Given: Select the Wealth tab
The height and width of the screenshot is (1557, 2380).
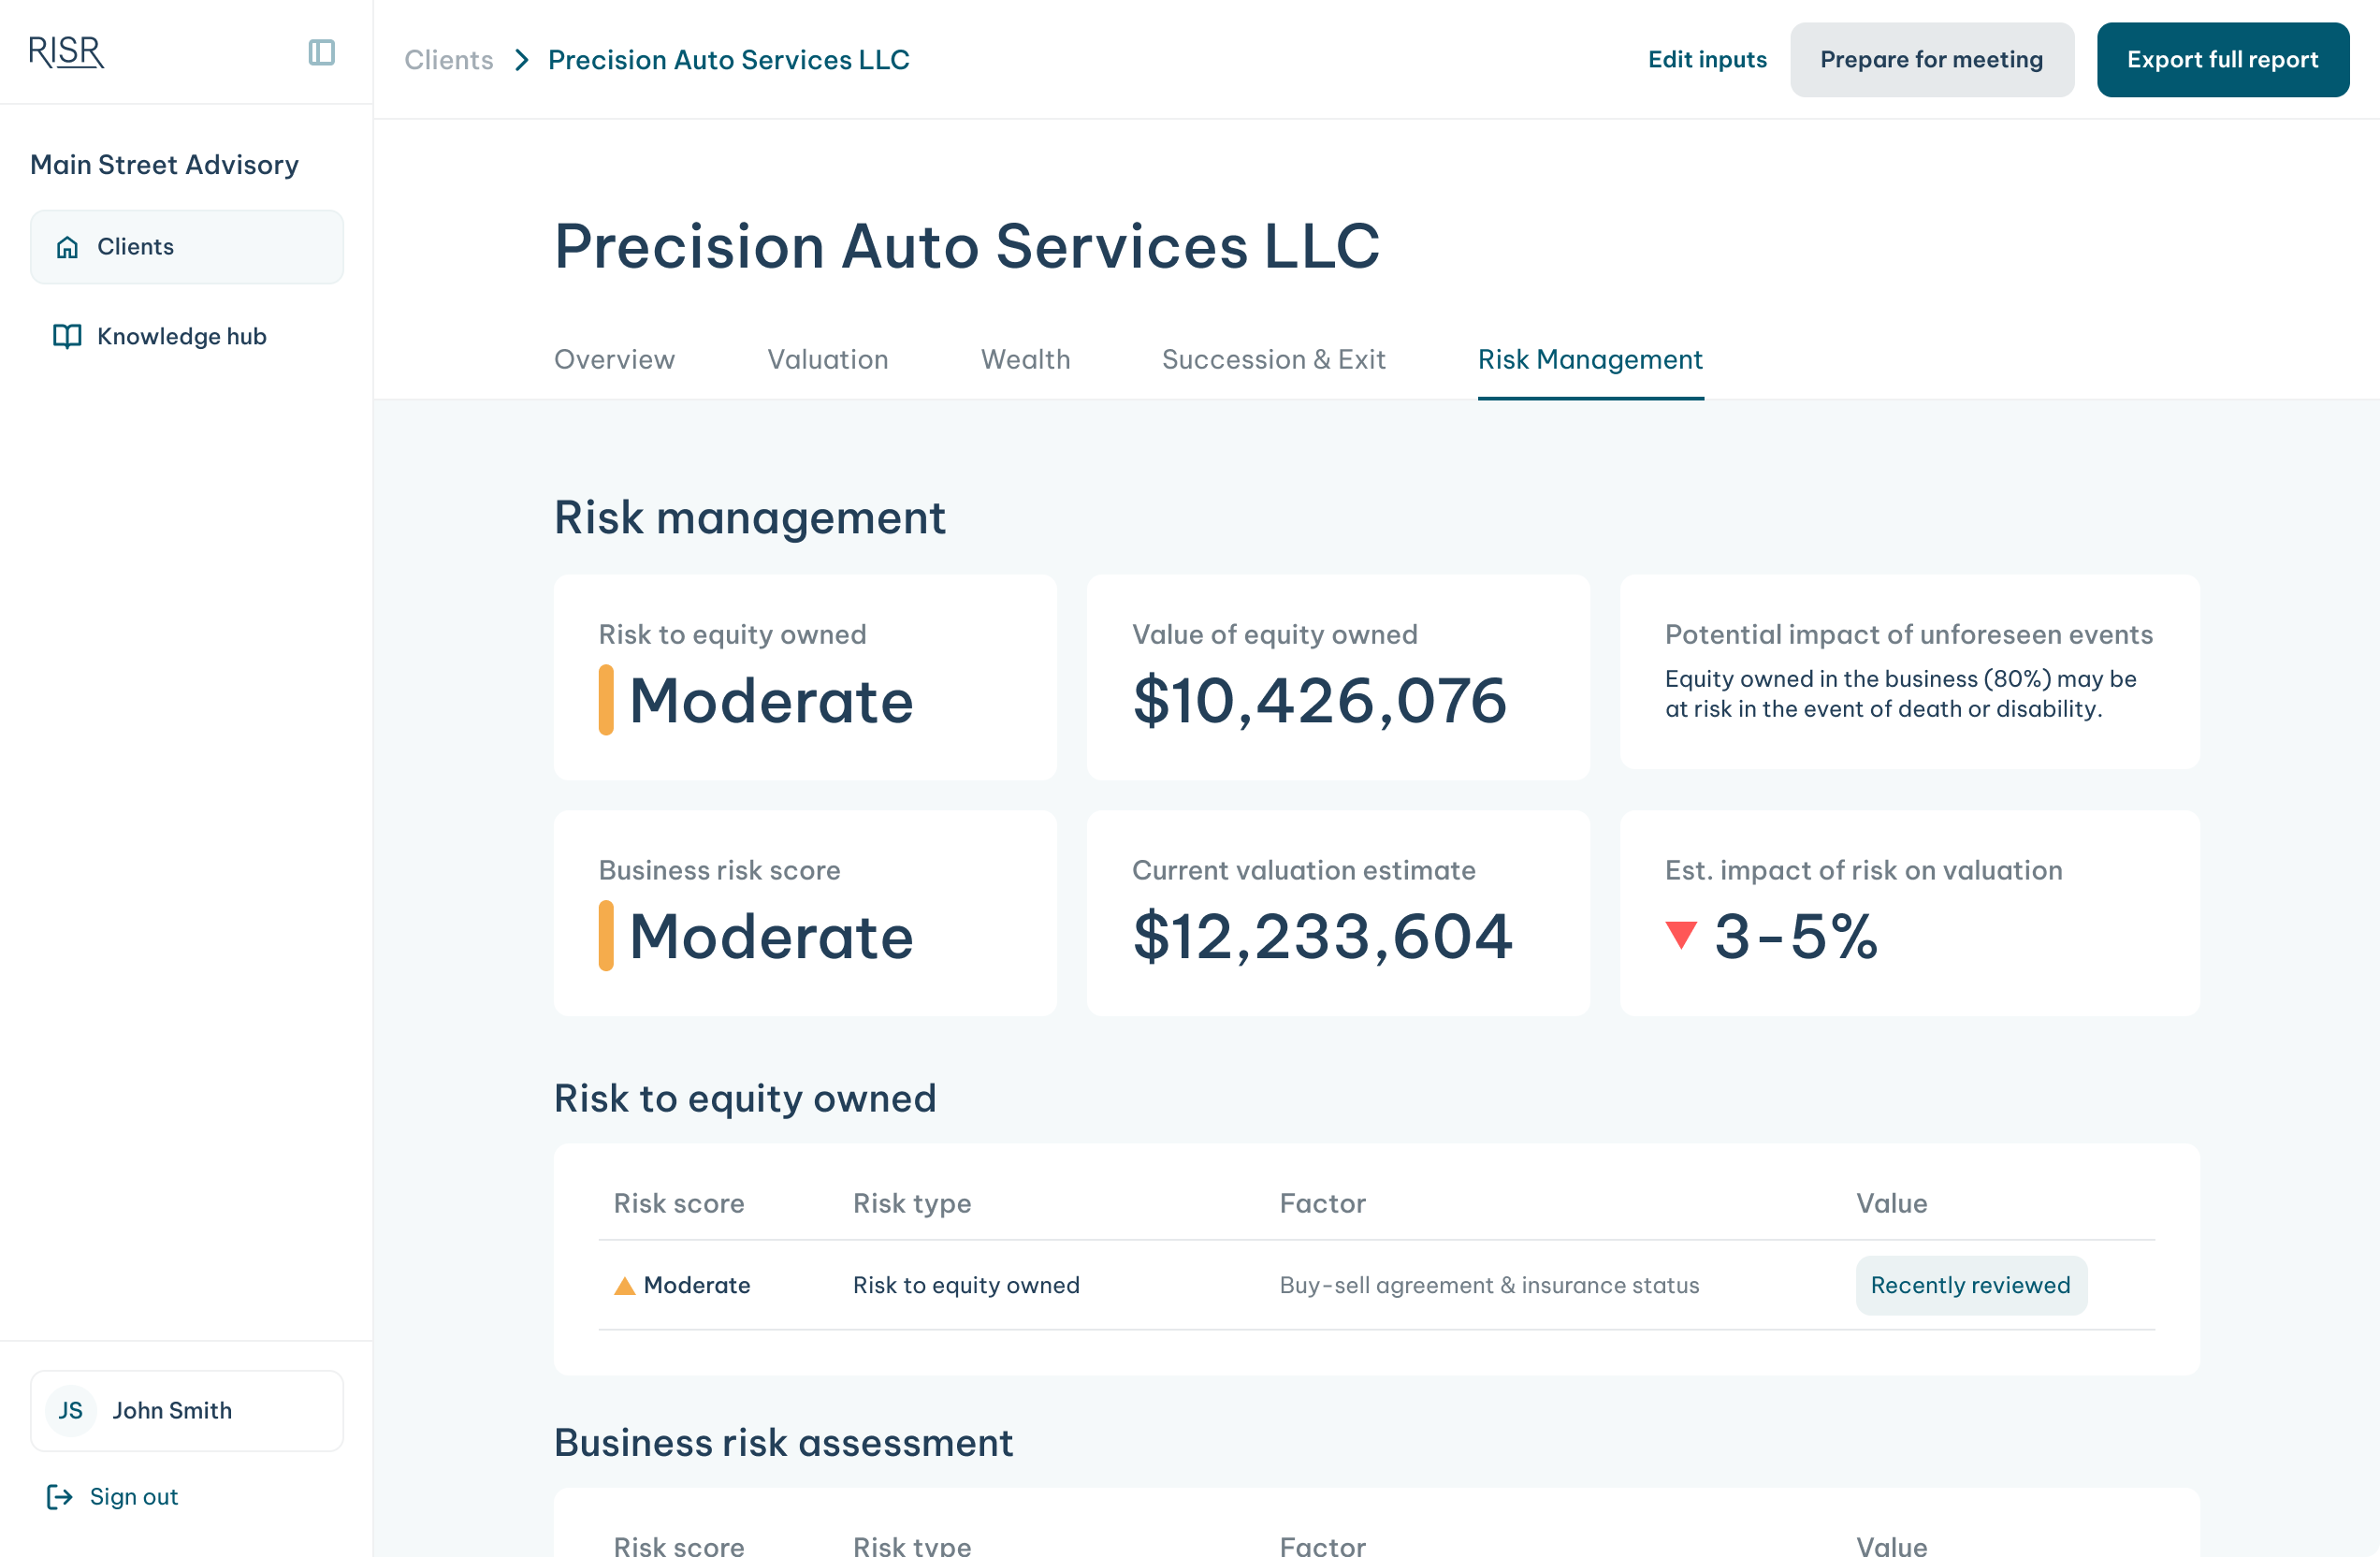Looking at the screenshot, I should [x=1025, y=359].
